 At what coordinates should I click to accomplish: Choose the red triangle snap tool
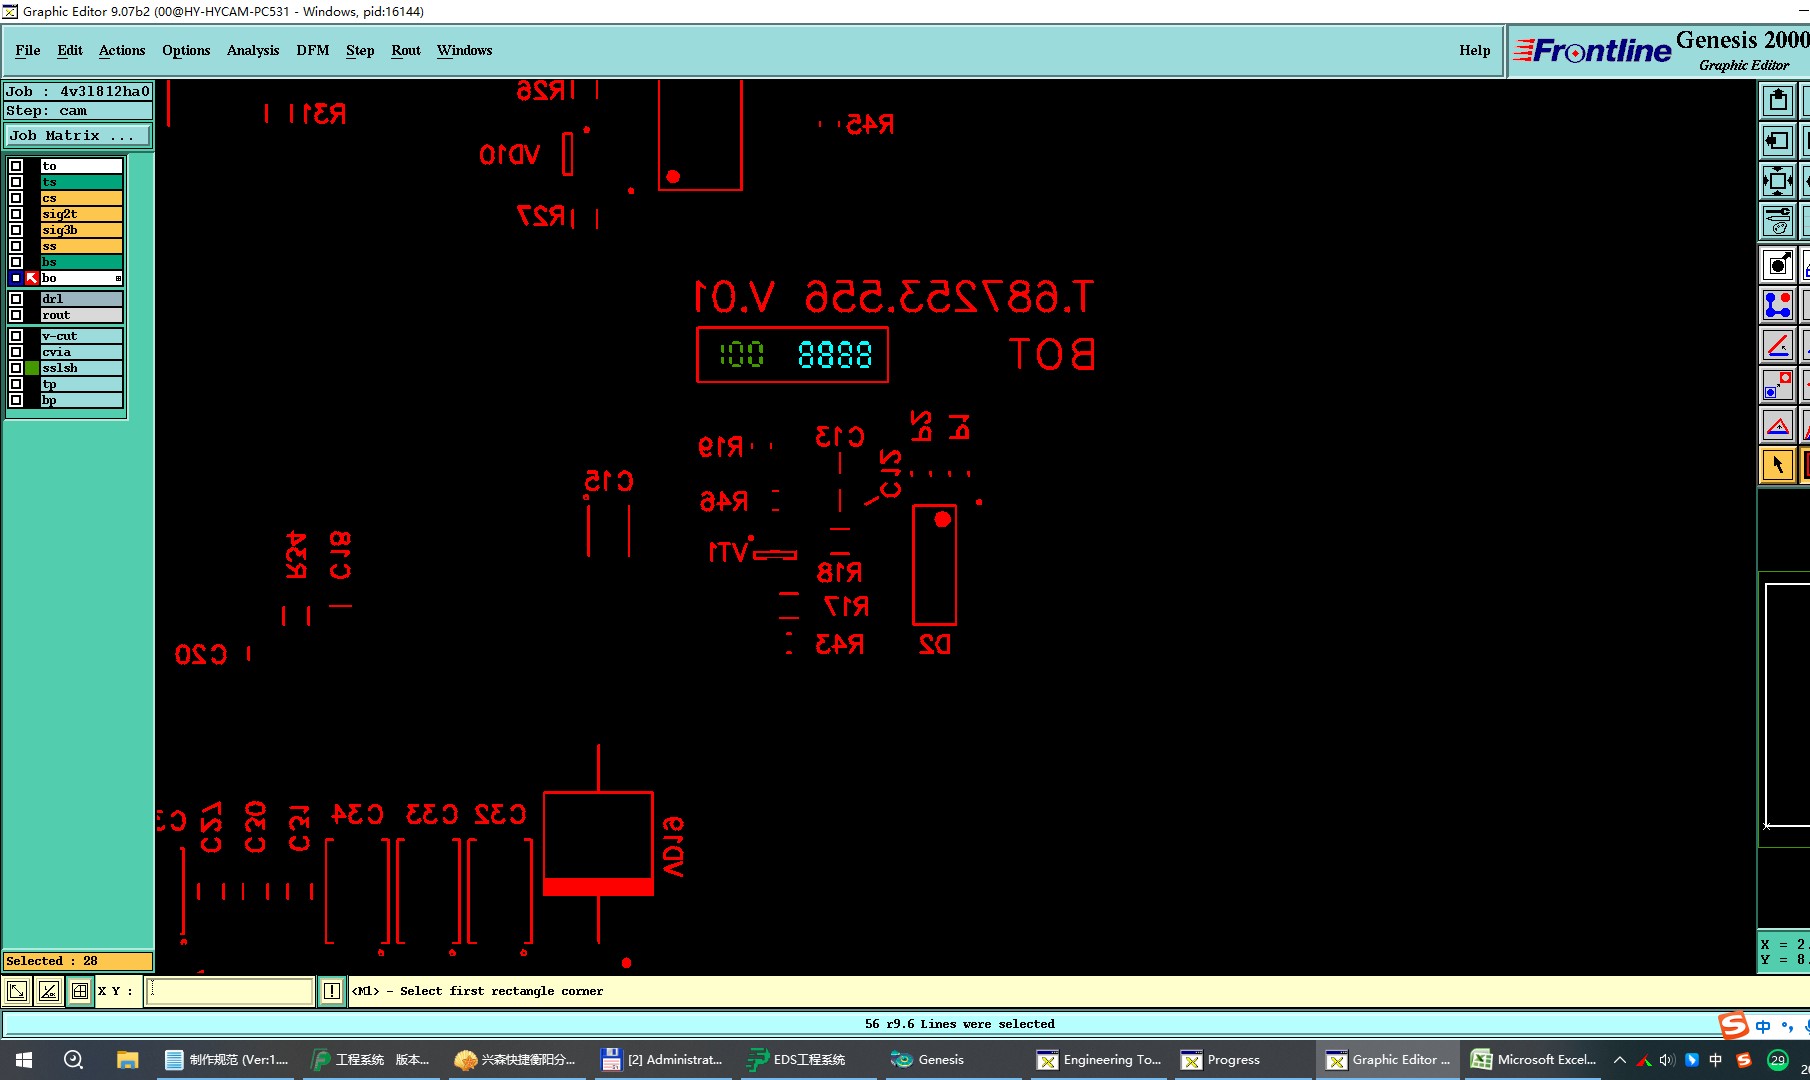coord(1777,425)
